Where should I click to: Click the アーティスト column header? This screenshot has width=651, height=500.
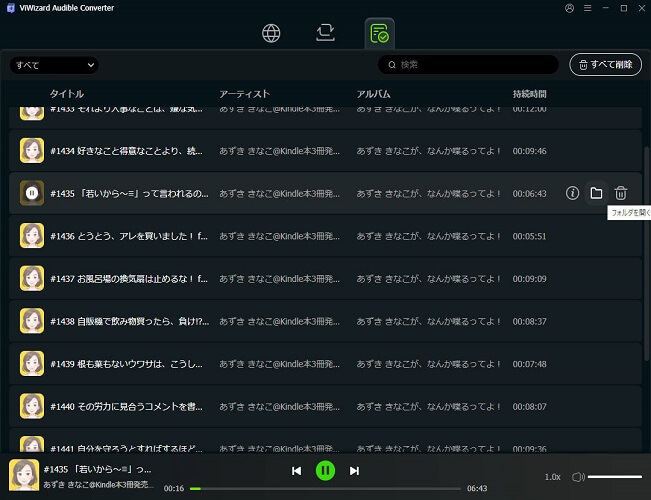245,94
